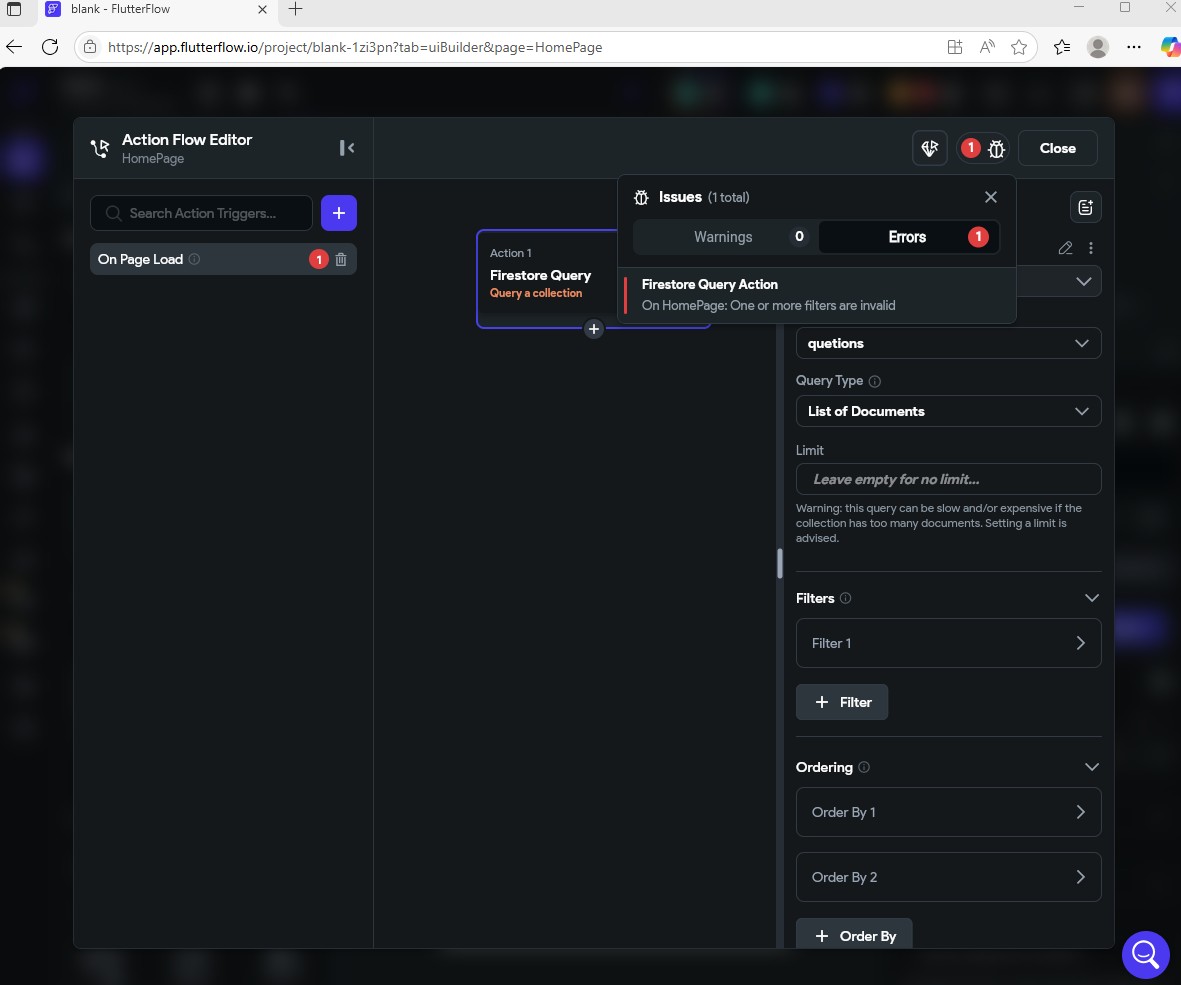Image resolution: width=1181 pixels, height=985 pixels.
Task: Open the browser favorites list icon
Action: tap(1062, 47)
